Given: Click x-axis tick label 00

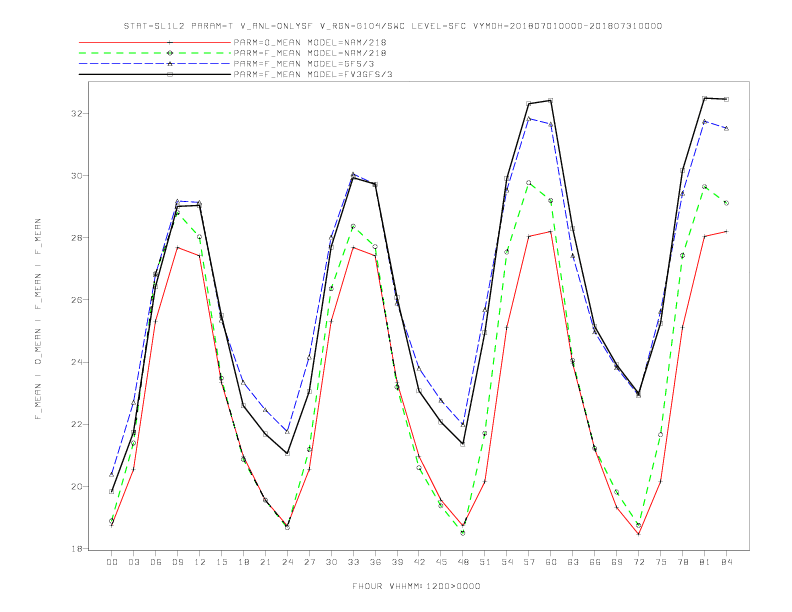Looking at the screenshot, I should point(112,562).
